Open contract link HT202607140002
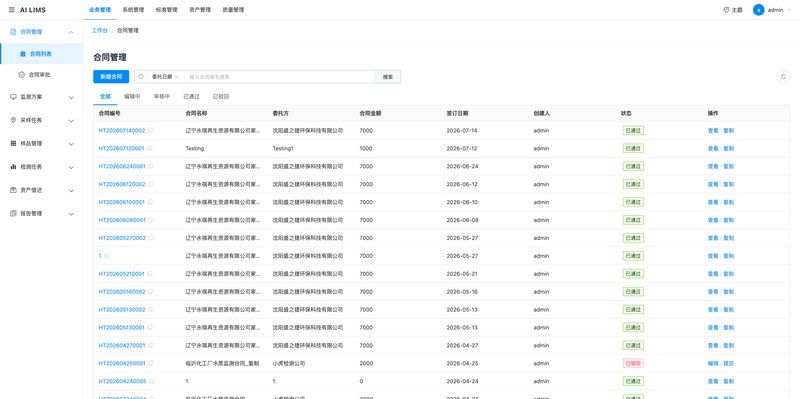Viewport: 800px width, 399px height. point(121,131)
